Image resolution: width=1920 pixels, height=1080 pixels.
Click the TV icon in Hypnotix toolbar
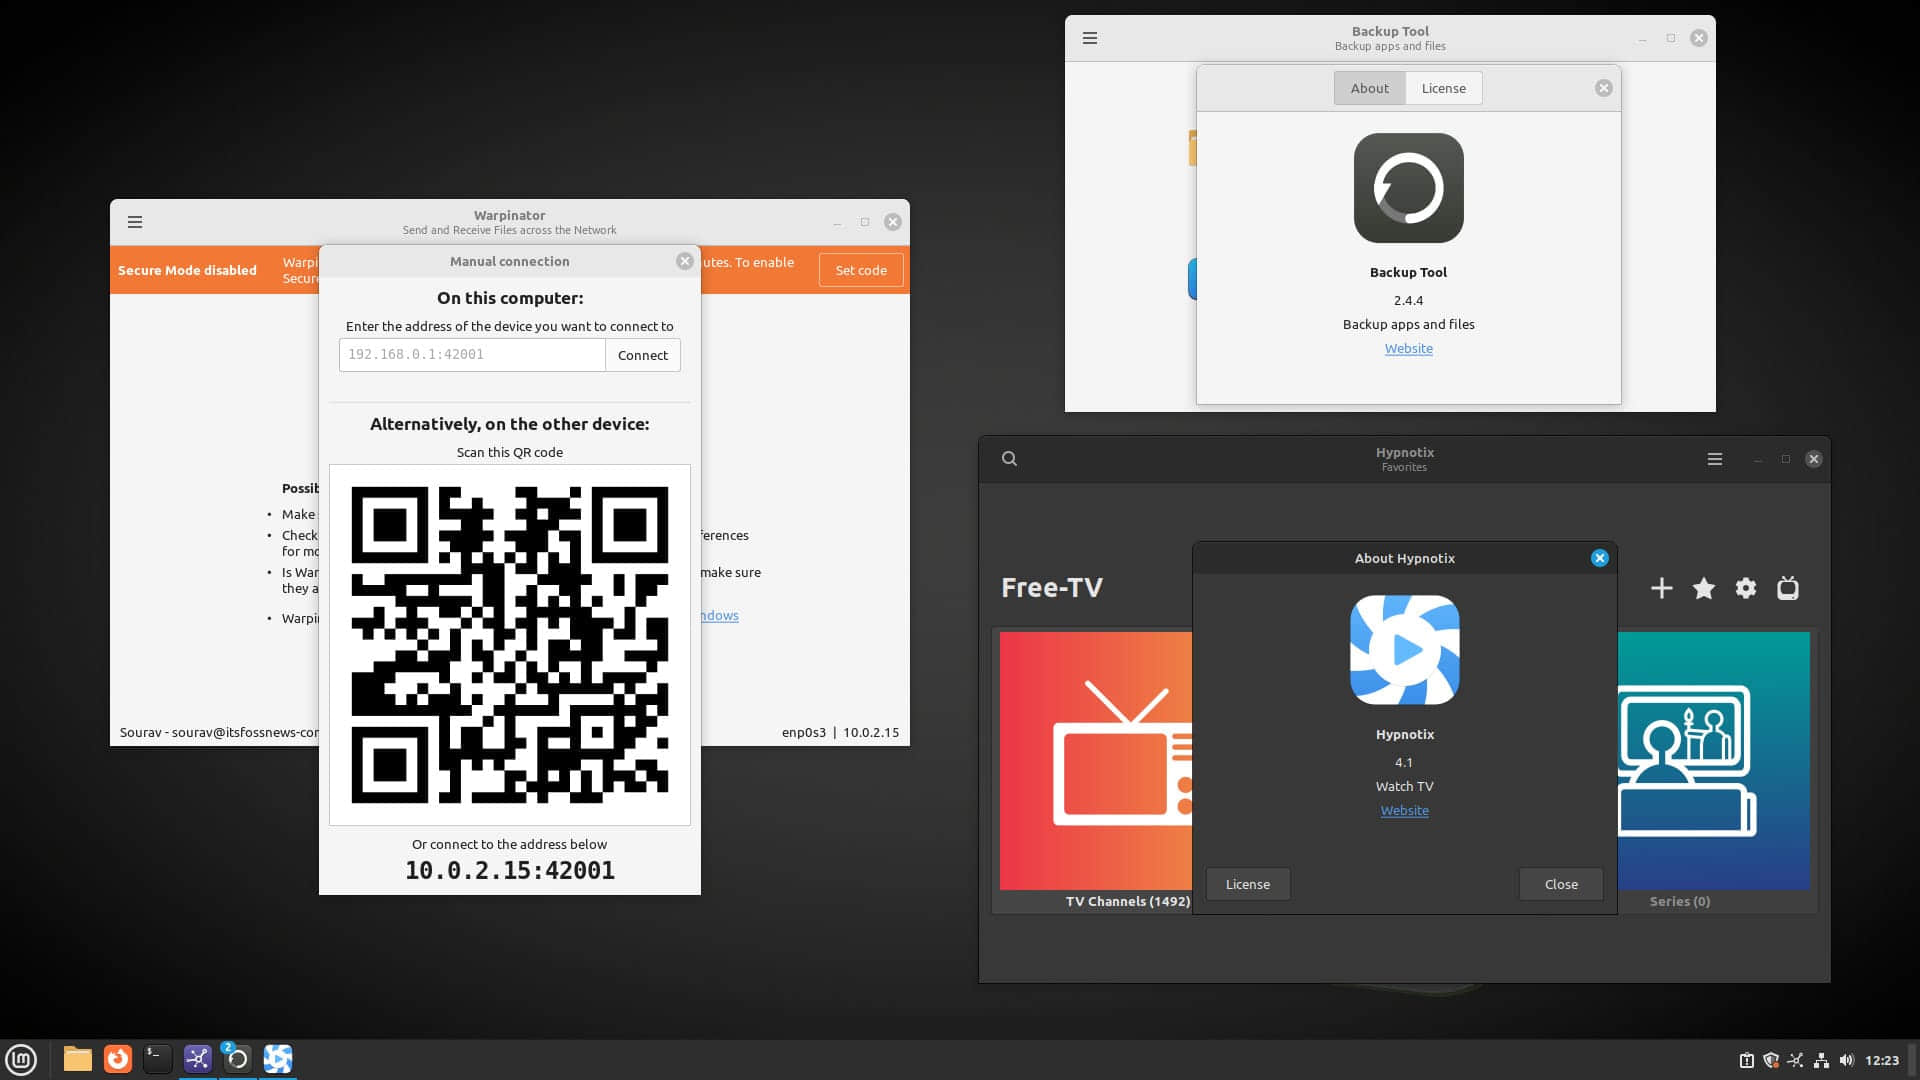click(1788, 589)
